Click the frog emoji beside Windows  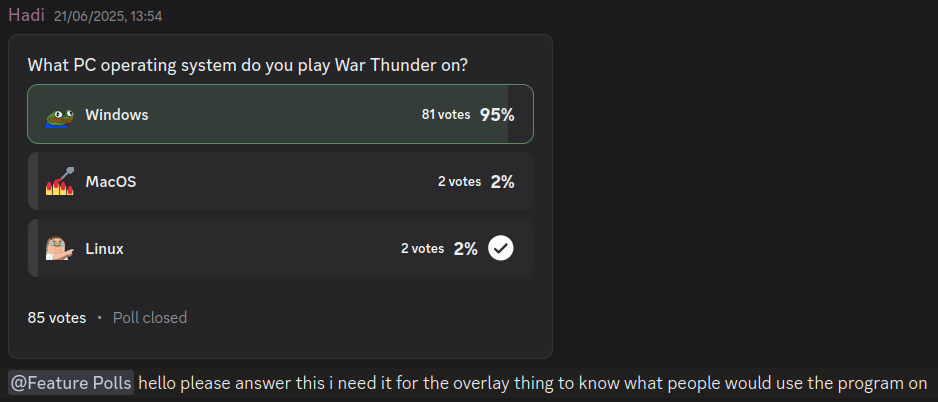(60, 115)
